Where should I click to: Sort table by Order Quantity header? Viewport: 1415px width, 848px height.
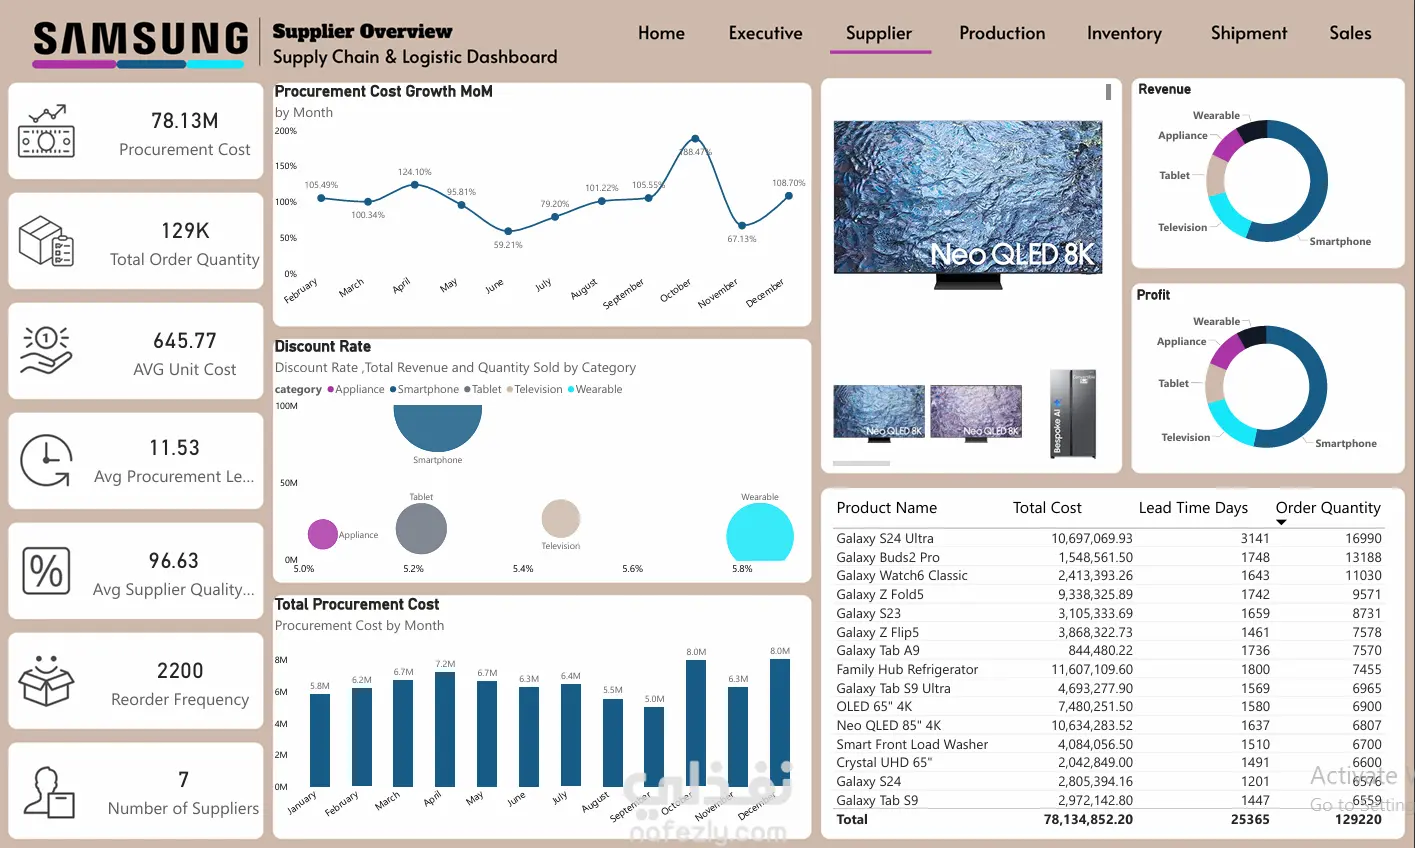tap(1328, 508)
